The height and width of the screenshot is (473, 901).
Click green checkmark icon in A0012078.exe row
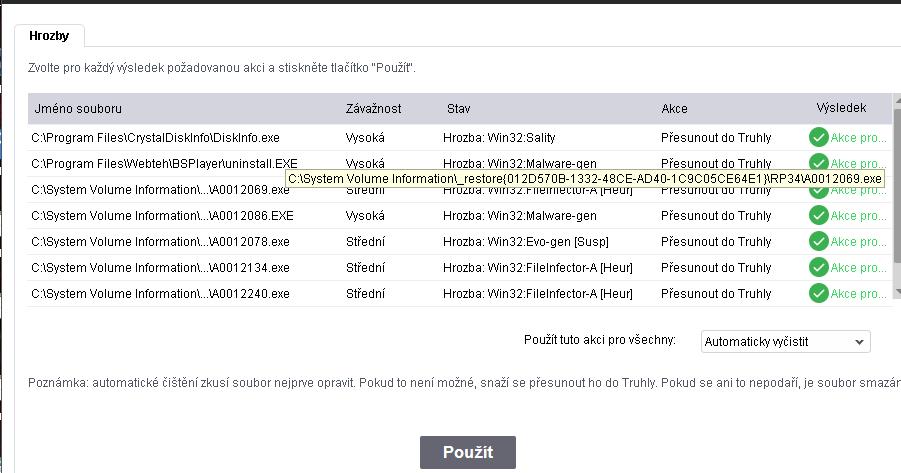tap(818, 241)
